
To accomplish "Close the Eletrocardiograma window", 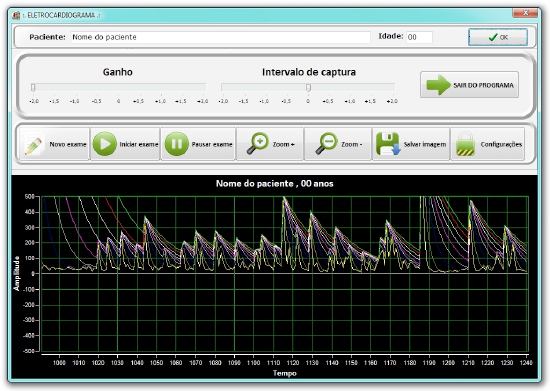I will 525,13.
